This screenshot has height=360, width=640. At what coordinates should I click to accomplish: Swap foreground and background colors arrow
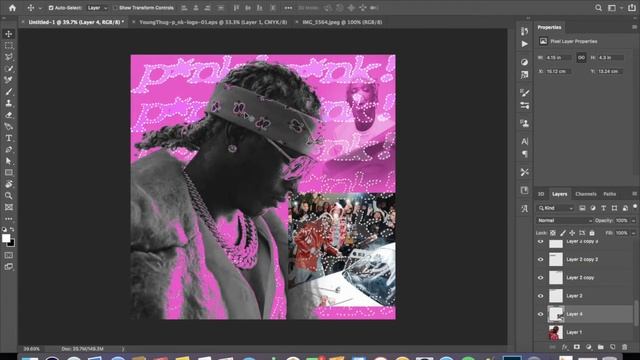(12, 230)
